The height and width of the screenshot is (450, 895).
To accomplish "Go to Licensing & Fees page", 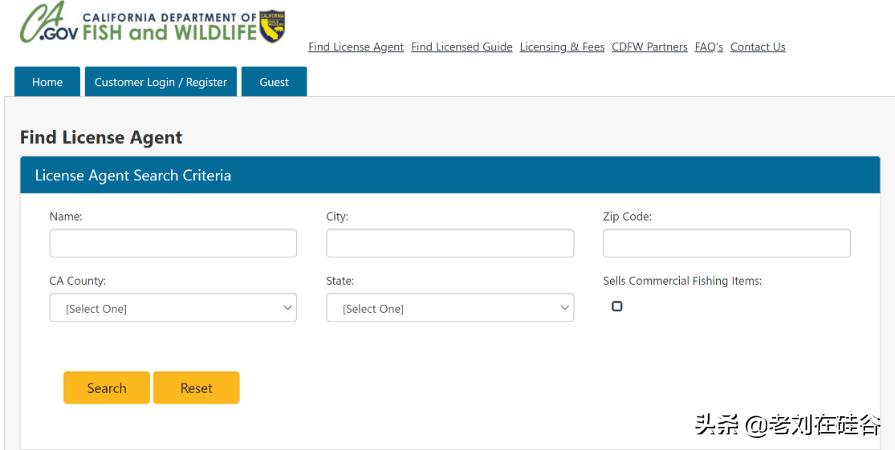I will pos(562,47).
